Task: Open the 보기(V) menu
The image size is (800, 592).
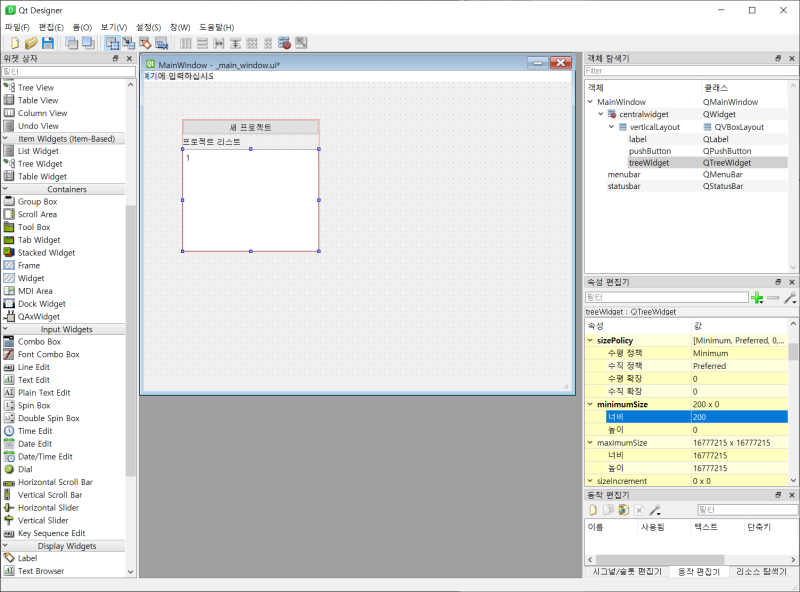Action: pos(114,27)
